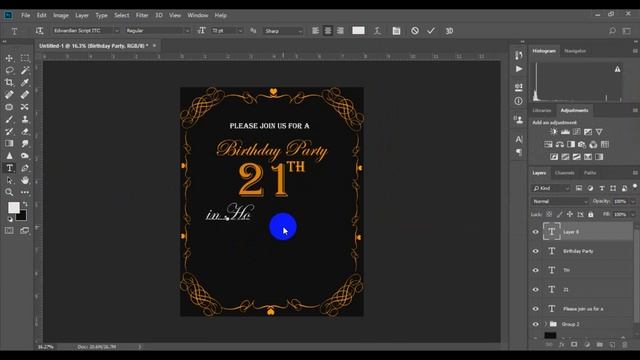Open the Character and Paragraph panels
640x360 pixels.
click(x=396, y=31)
